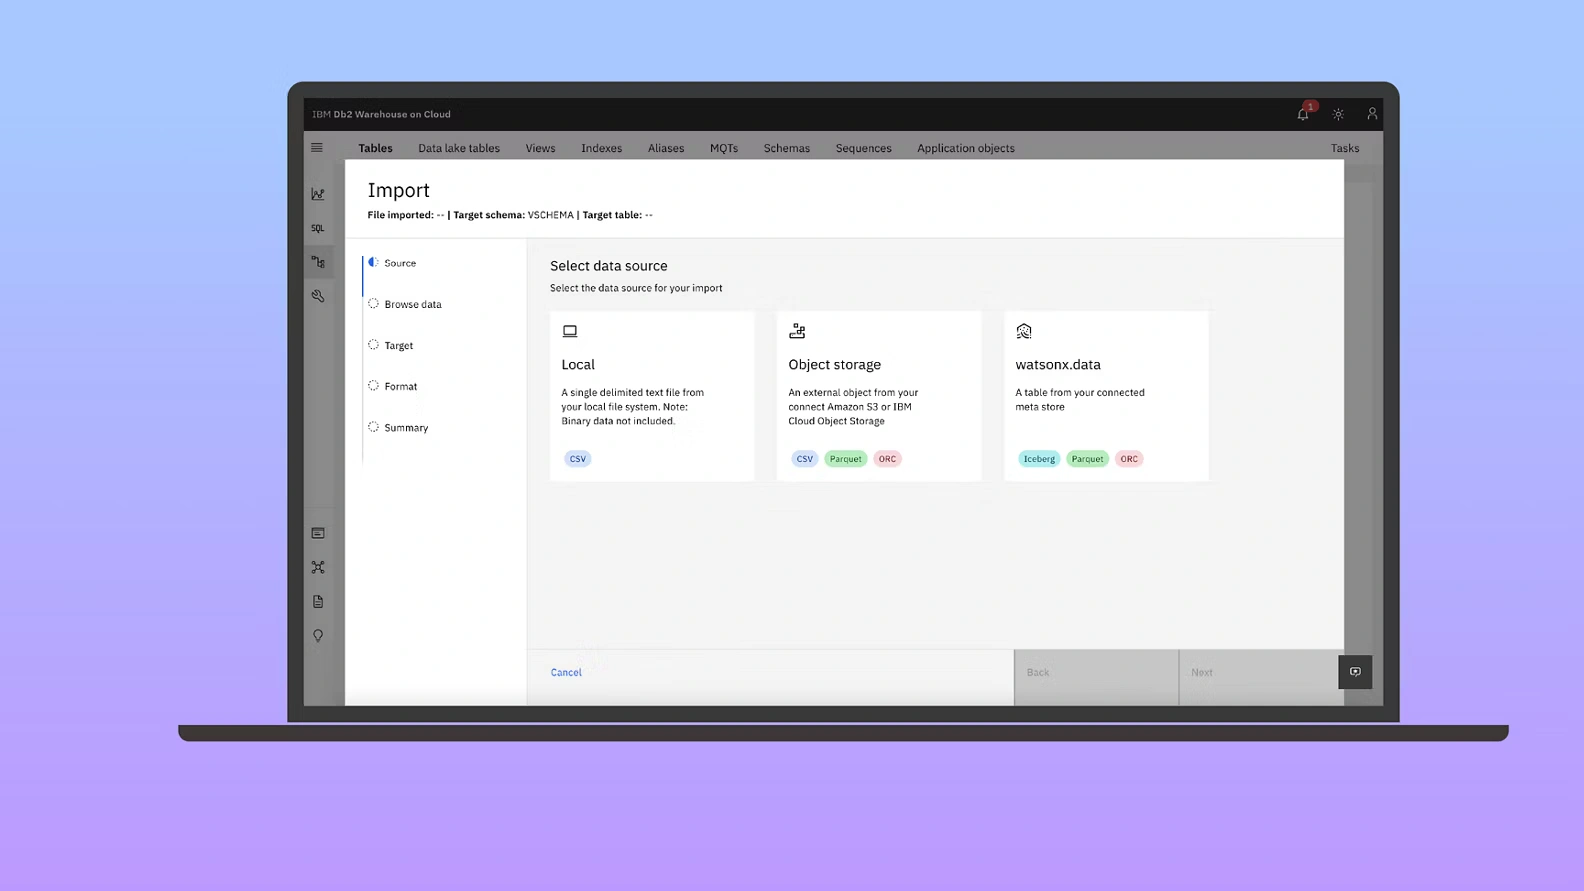The width and height of the screenshot is (1584, 891).
Task: Open the hamburger navigation menu
Action: point(317,148)
